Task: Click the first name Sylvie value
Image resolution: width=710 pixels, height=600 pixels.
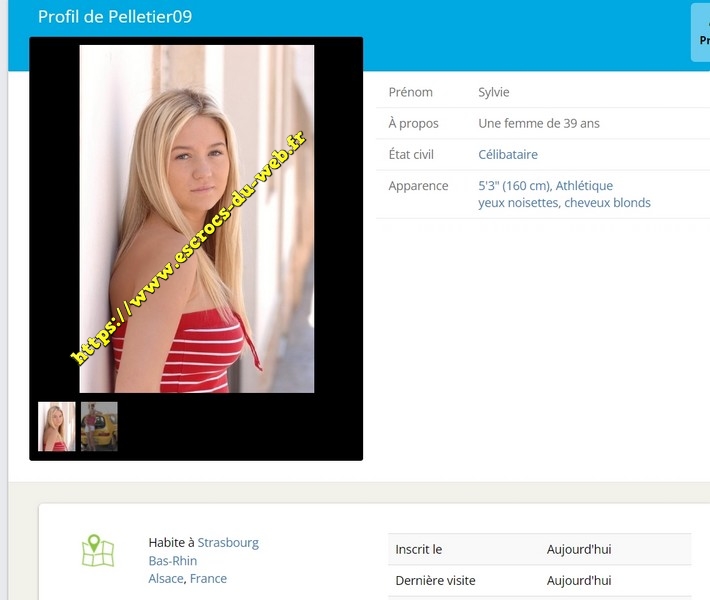Action: click(494, 92)
